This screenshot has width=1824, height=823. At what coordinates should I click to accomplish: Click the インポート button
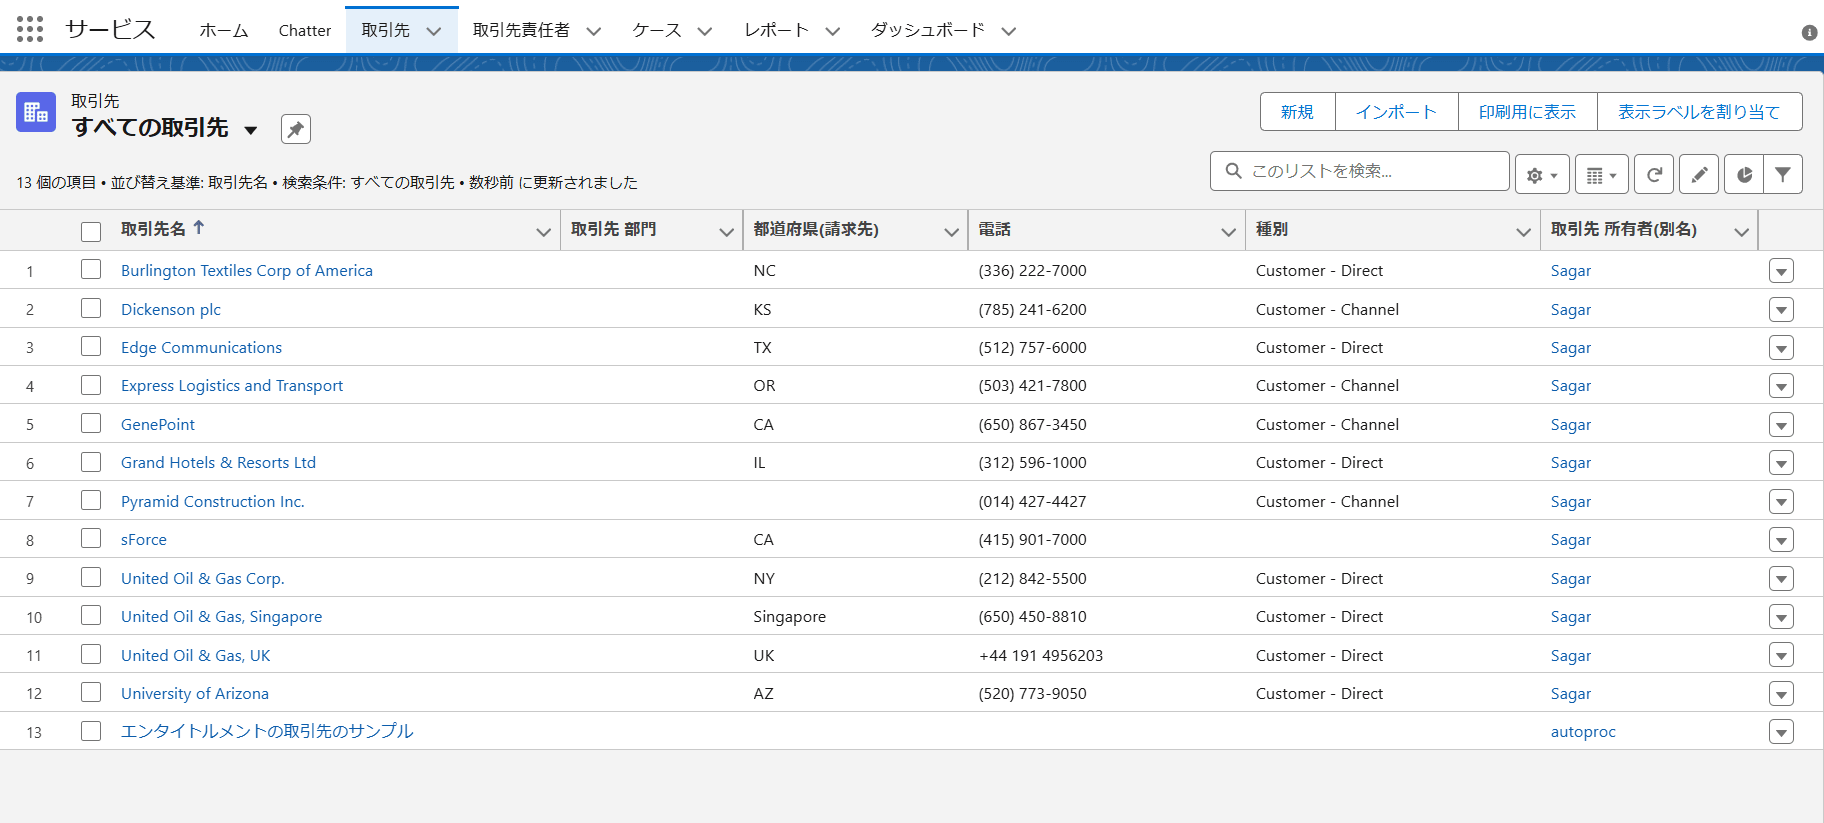tap(1396, 112)
